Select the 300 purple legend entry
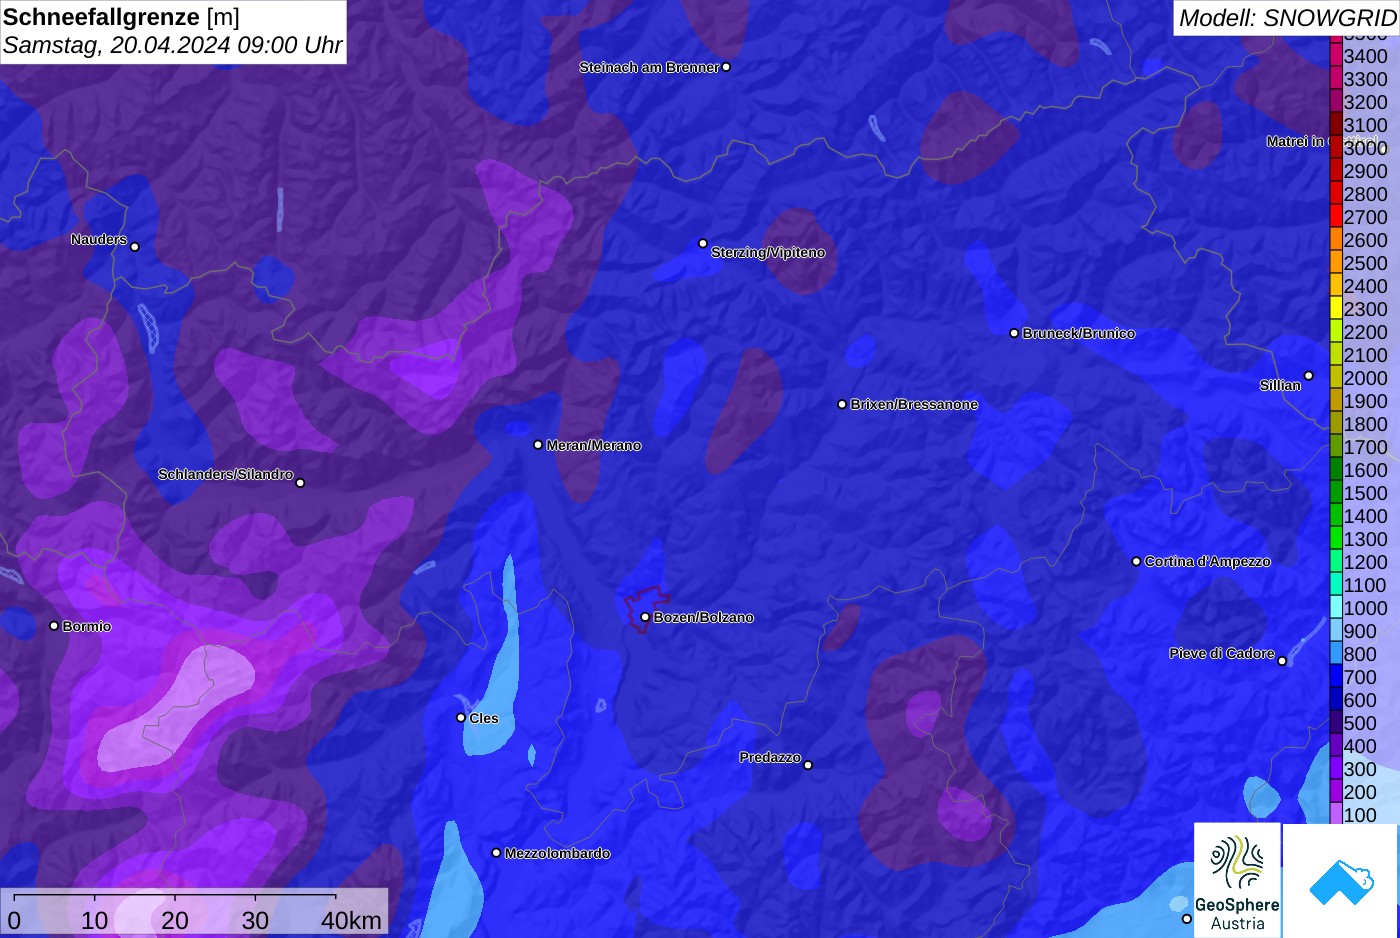Screen dimensions: 1400x938 click(1336, 769)
